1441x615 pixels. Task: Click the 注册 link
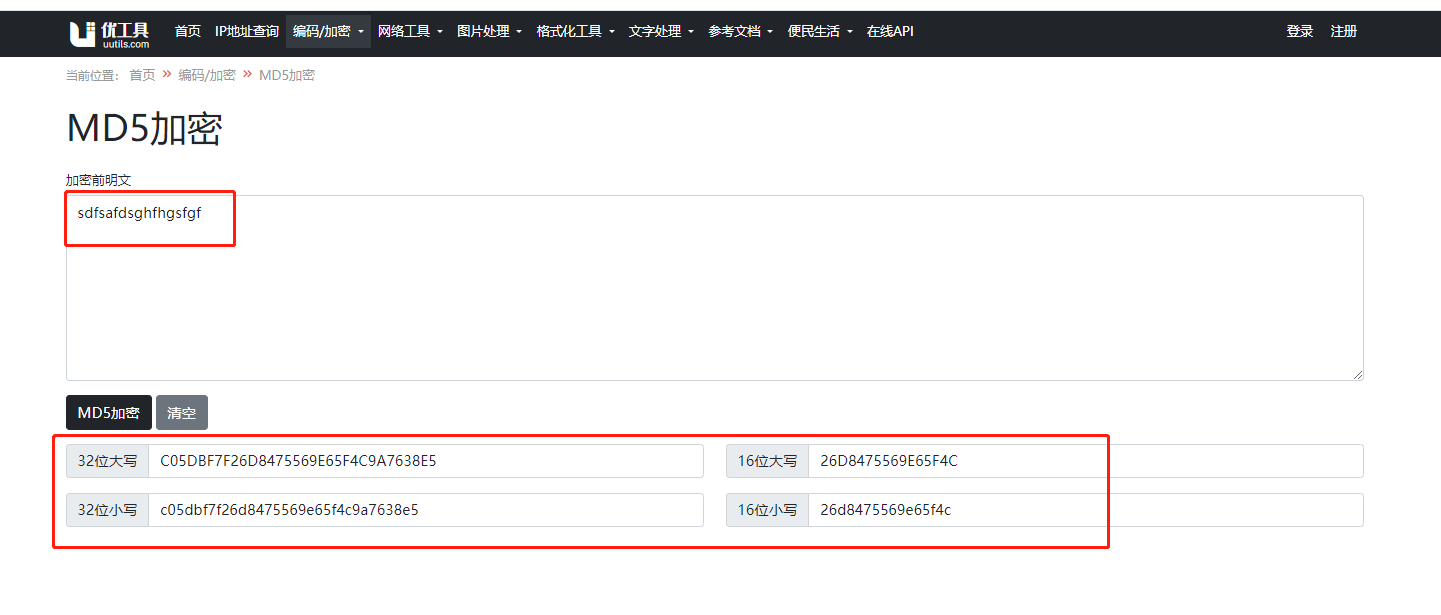point(1343,32)
